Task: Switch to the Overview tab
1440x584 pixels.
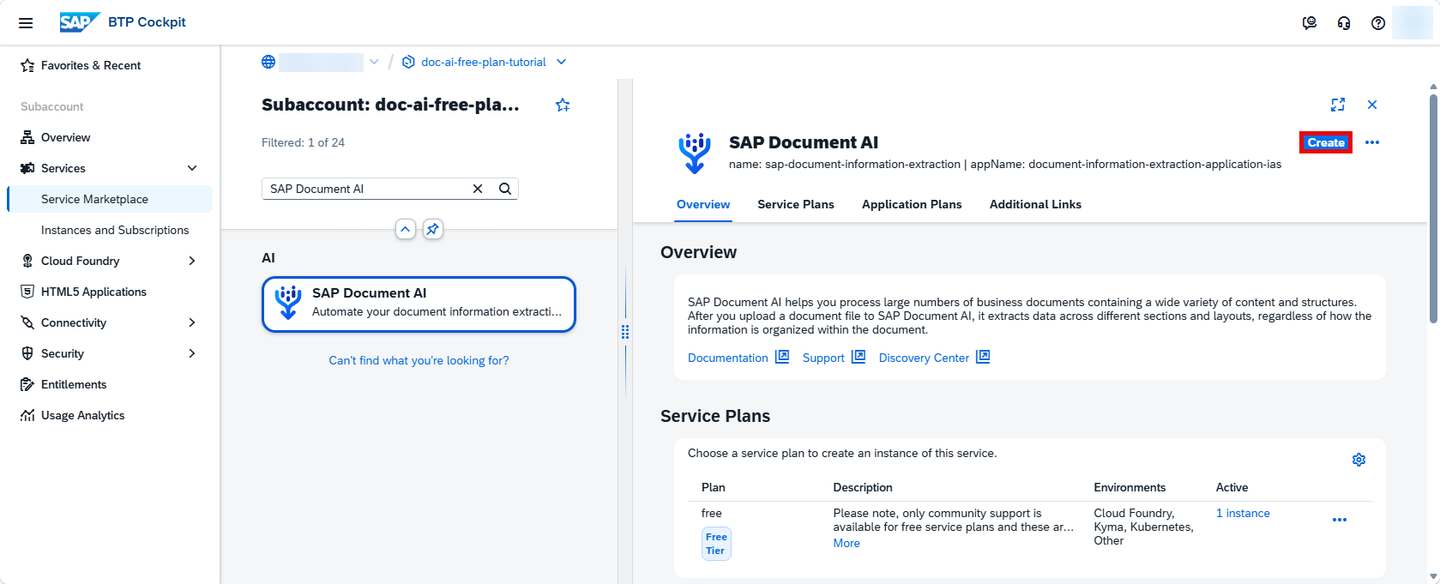Action: (703, 204)
